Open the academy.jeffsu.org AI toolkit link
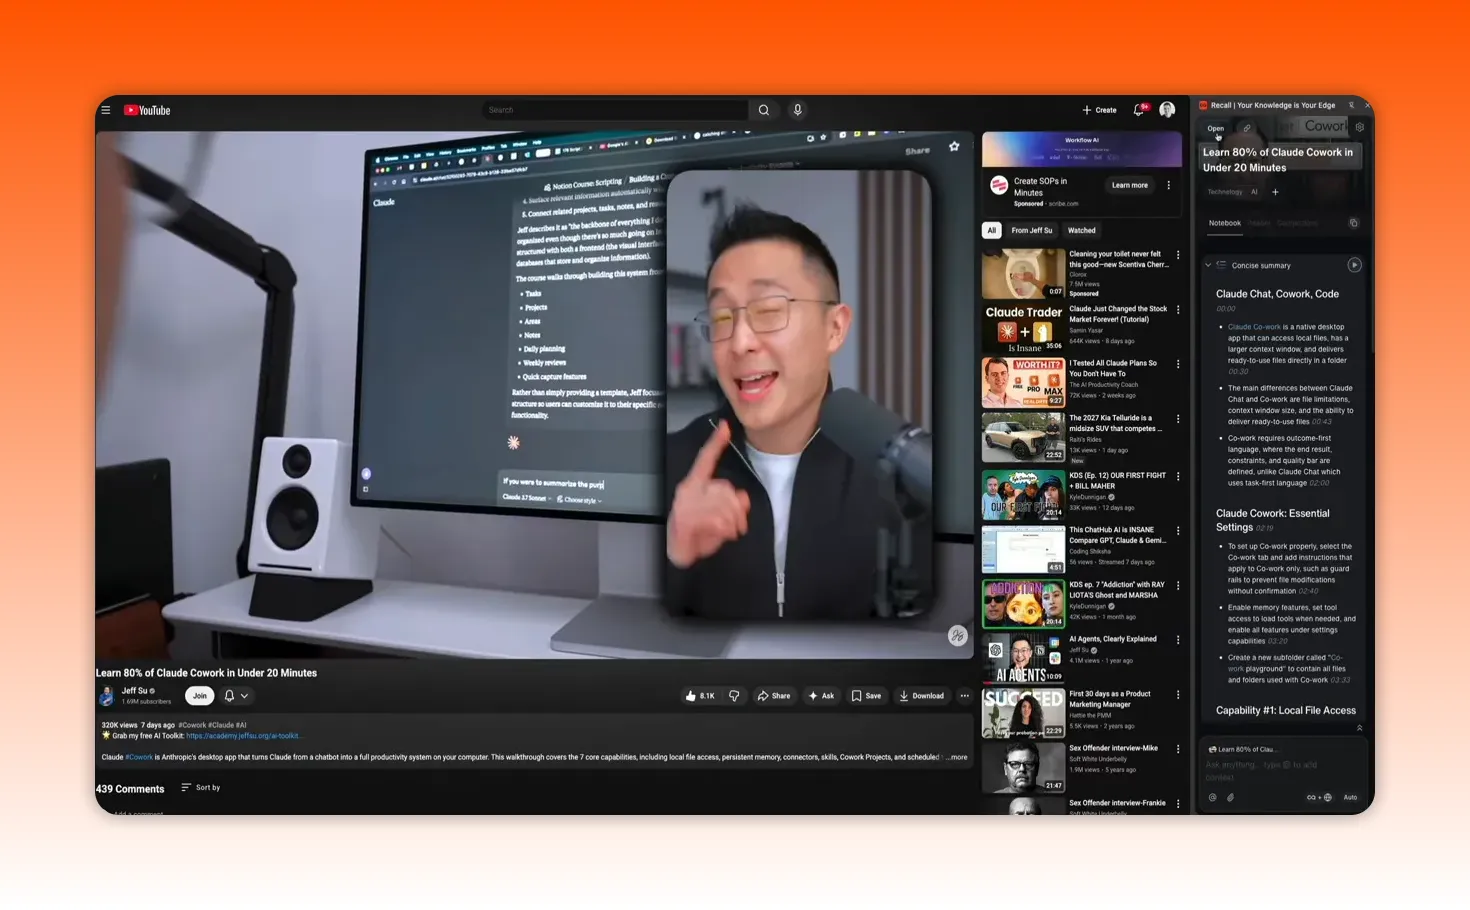1470x910 pixels. click(x=244, y=736)
